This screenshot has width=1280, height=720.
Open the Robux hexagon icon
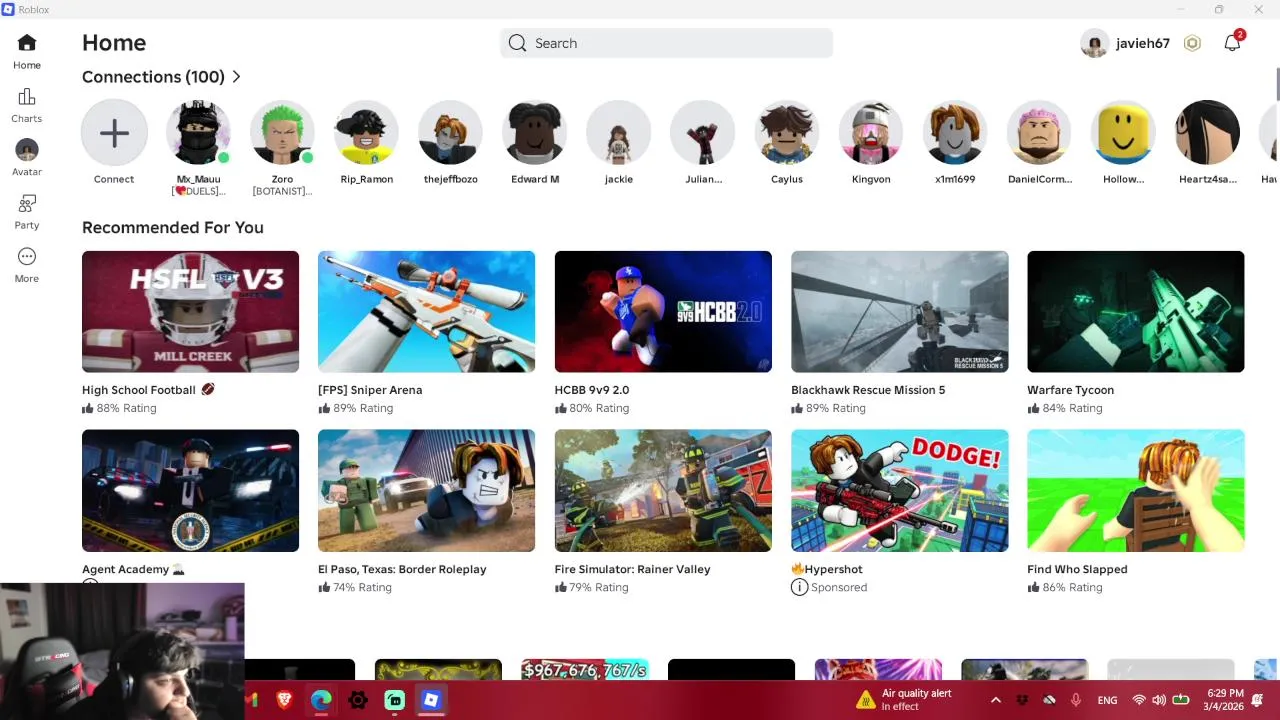1192,43
